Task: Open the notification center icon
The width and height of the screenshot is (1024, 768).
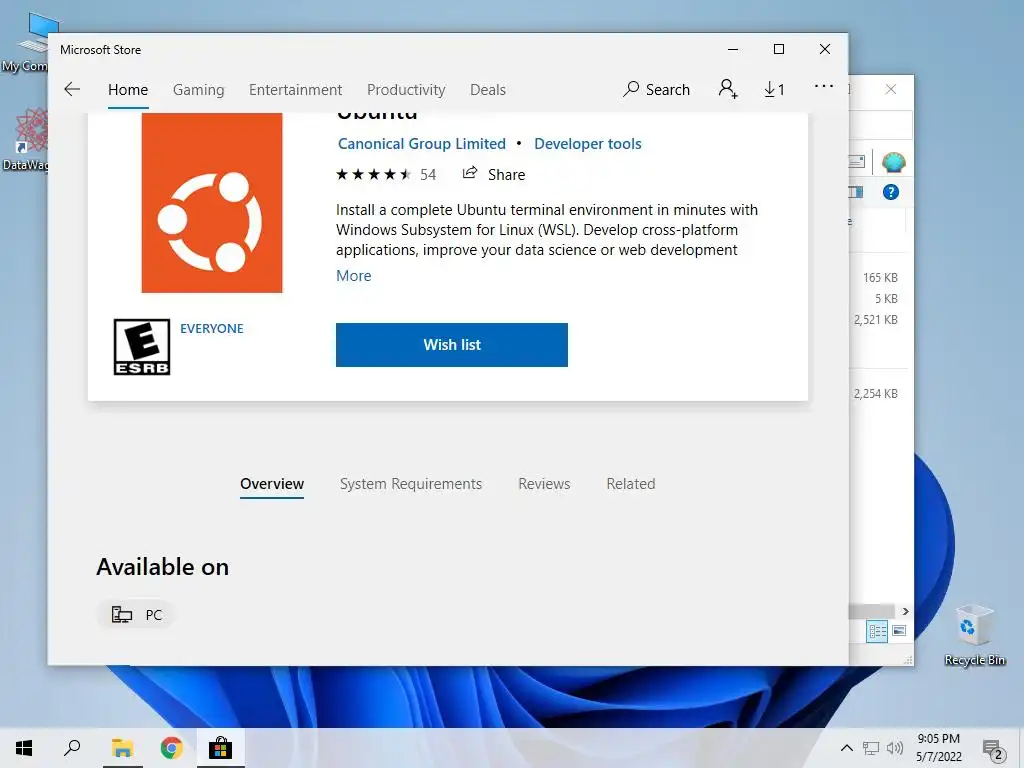Action: (x=993, y=749)
